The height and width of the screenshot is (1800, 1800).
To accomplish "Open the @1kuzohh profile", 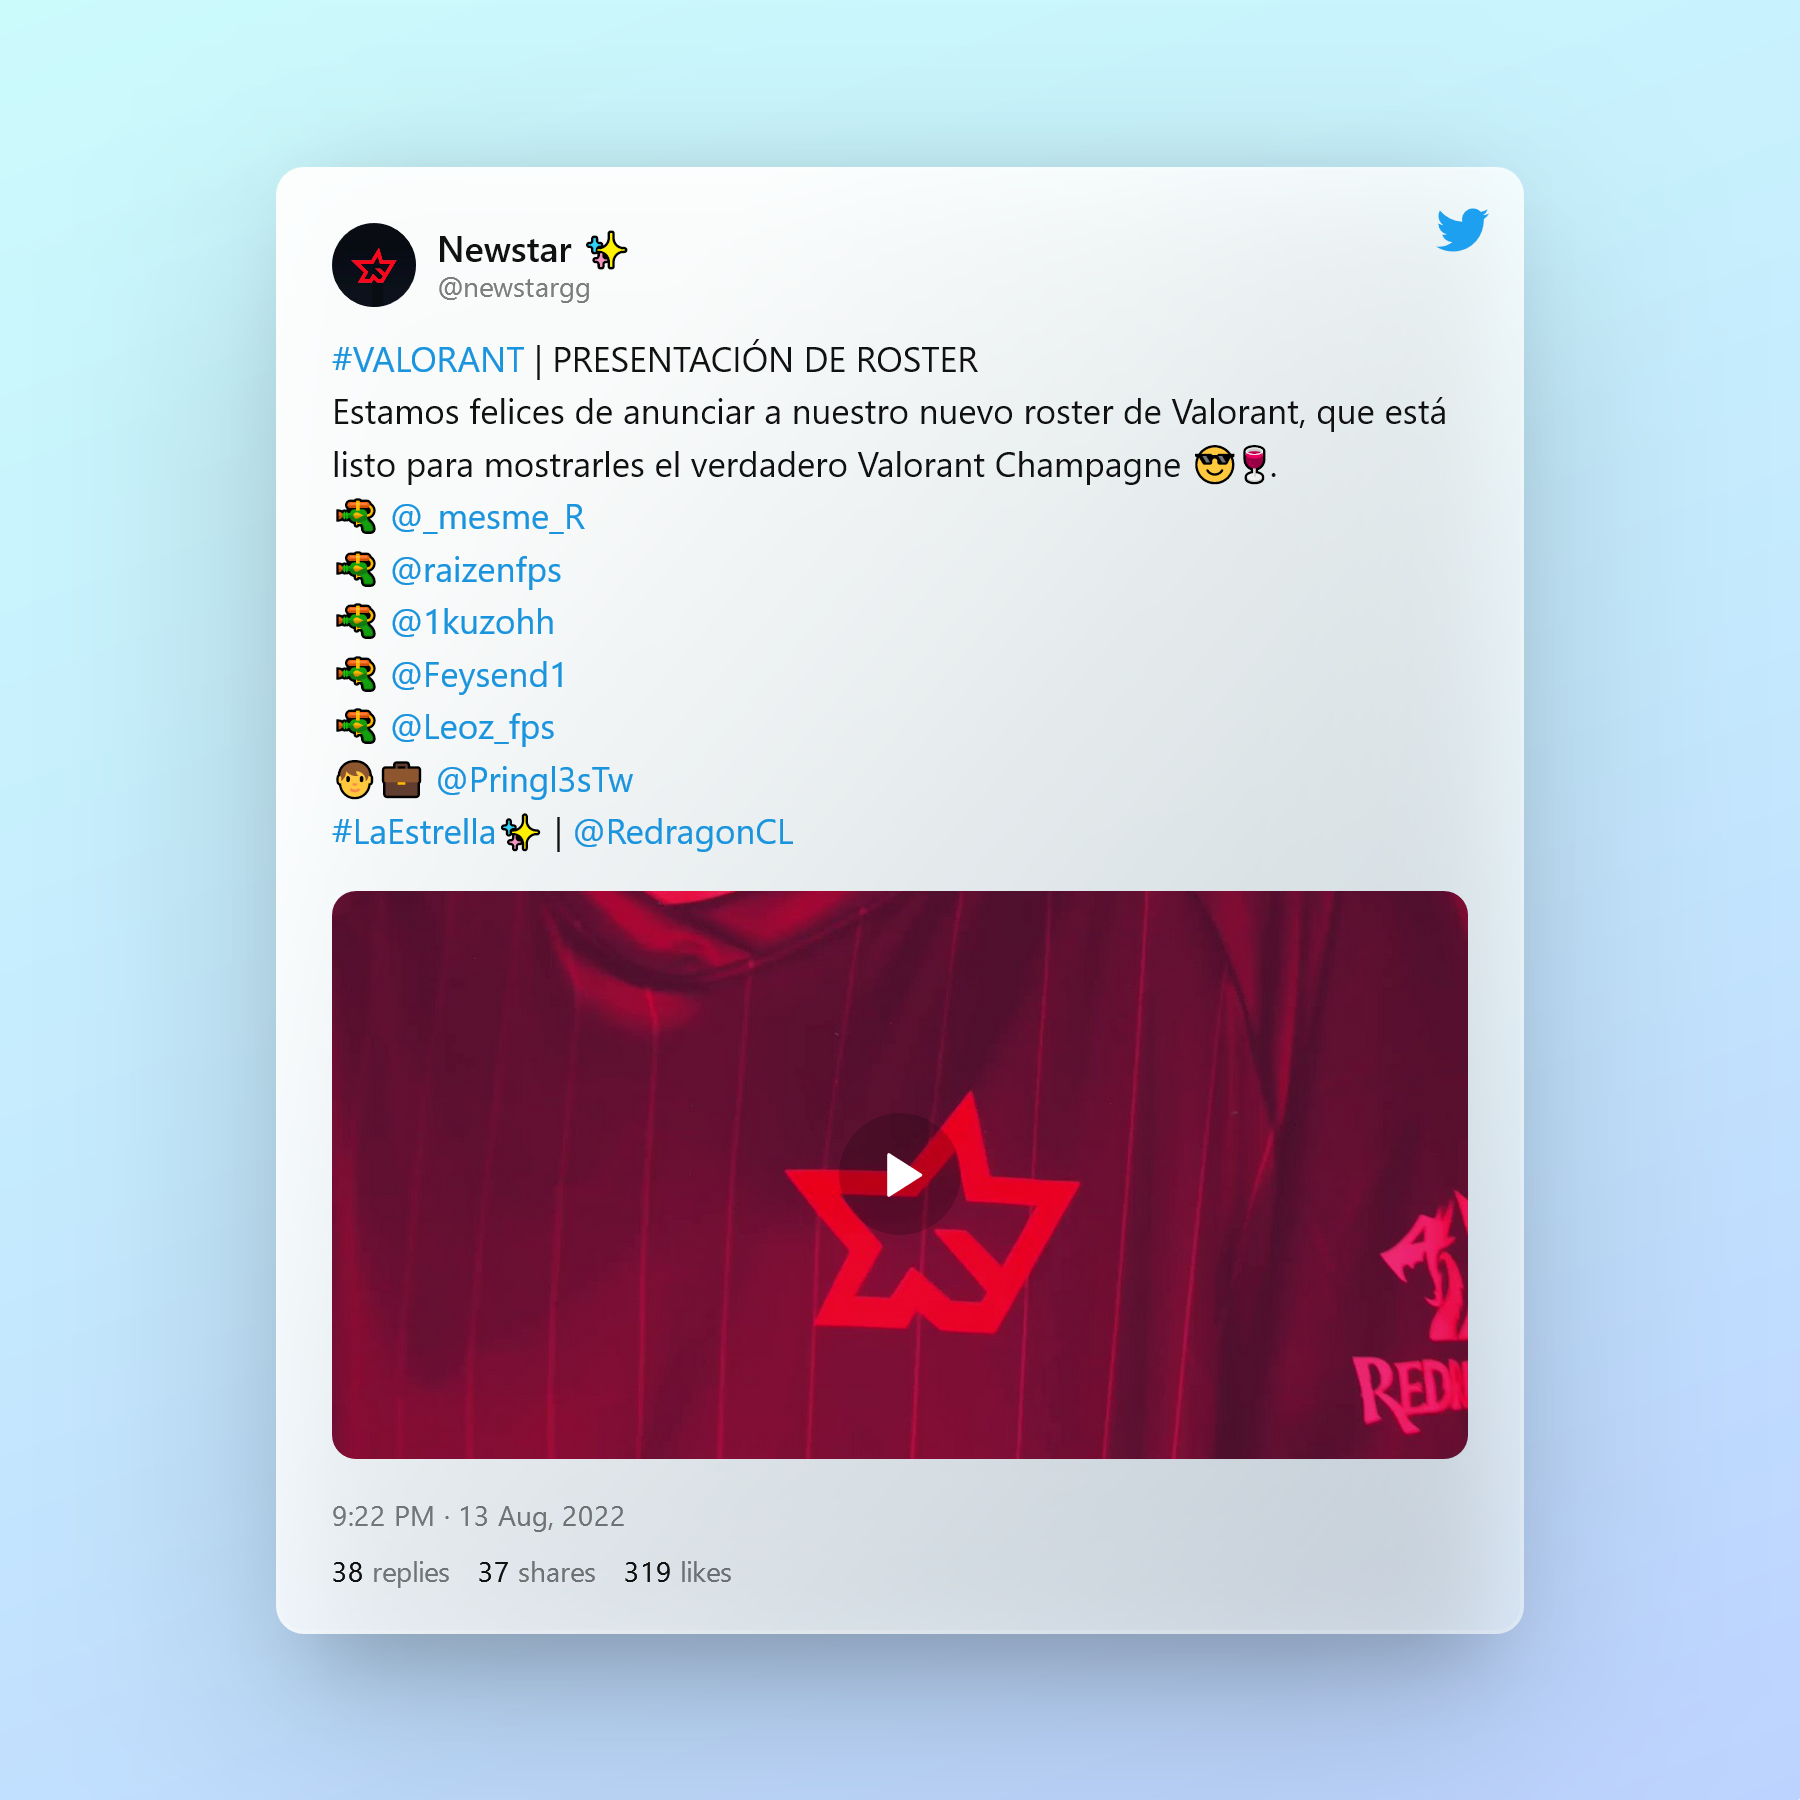I will click(x=472, y=623).
